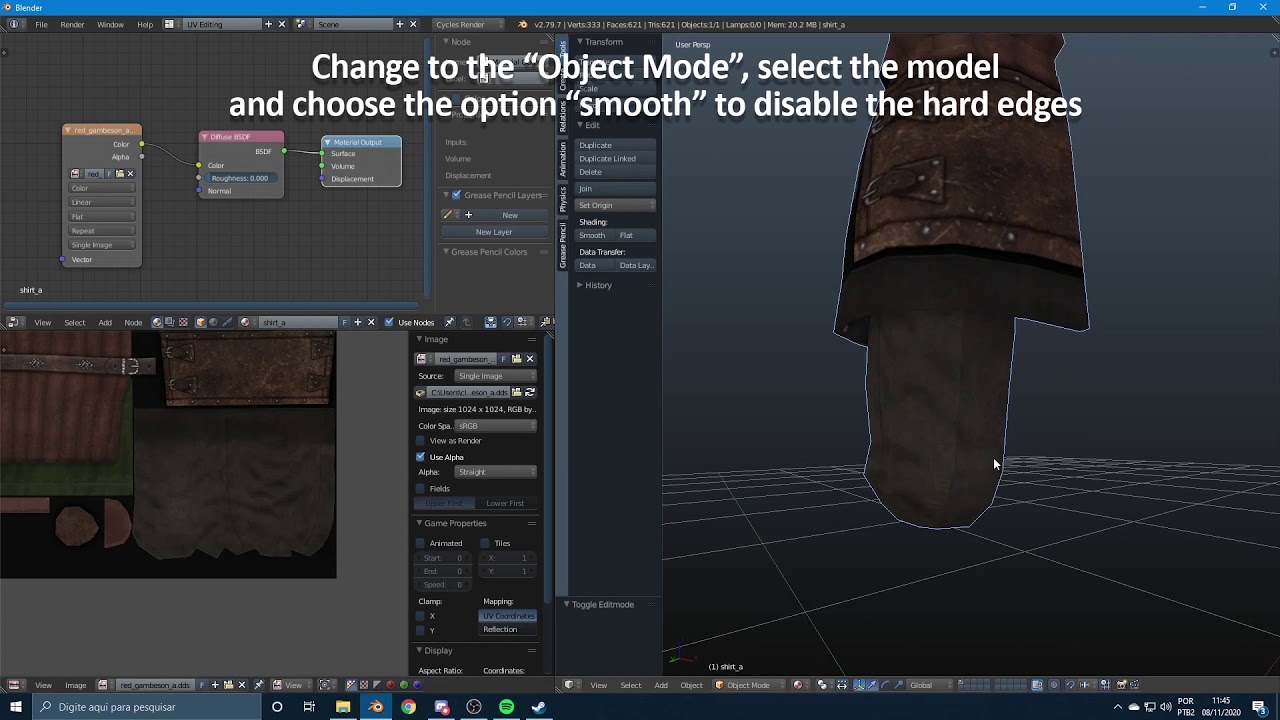Switch to the Physics tool shelf tab
Screen dimensions: 1280x720
[563, 198]
